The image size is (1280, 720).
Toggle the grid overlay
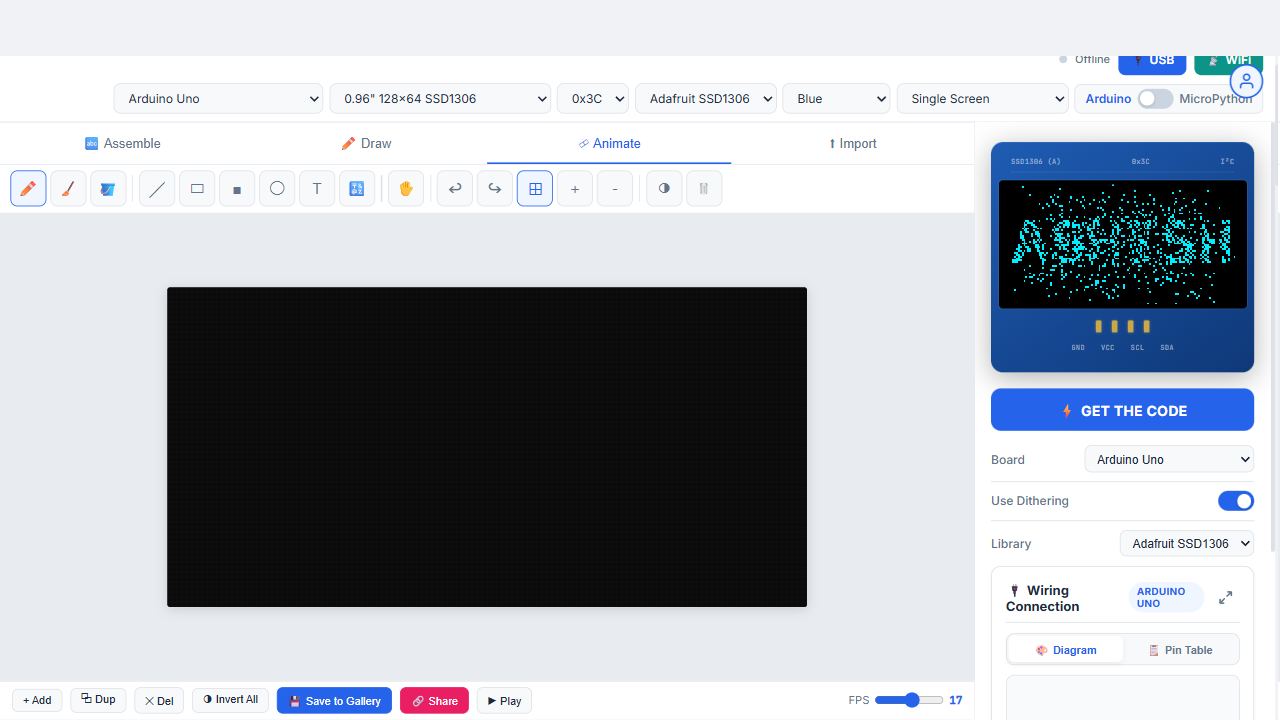point(535,188)
